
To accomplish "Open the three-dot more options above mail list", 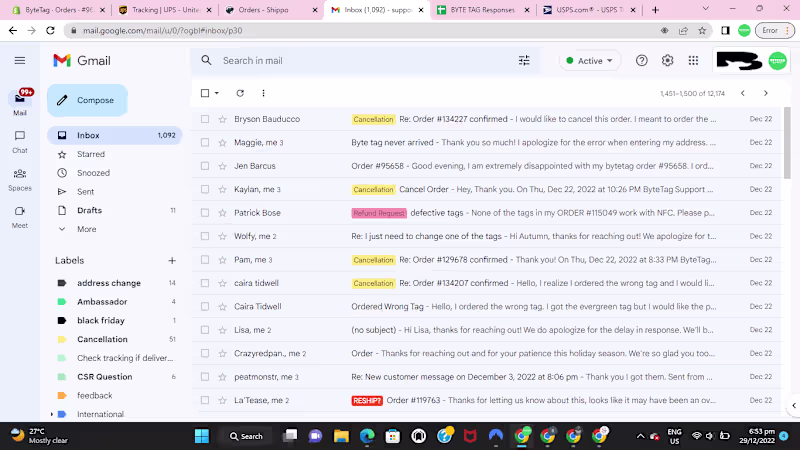I will point(263,93).
